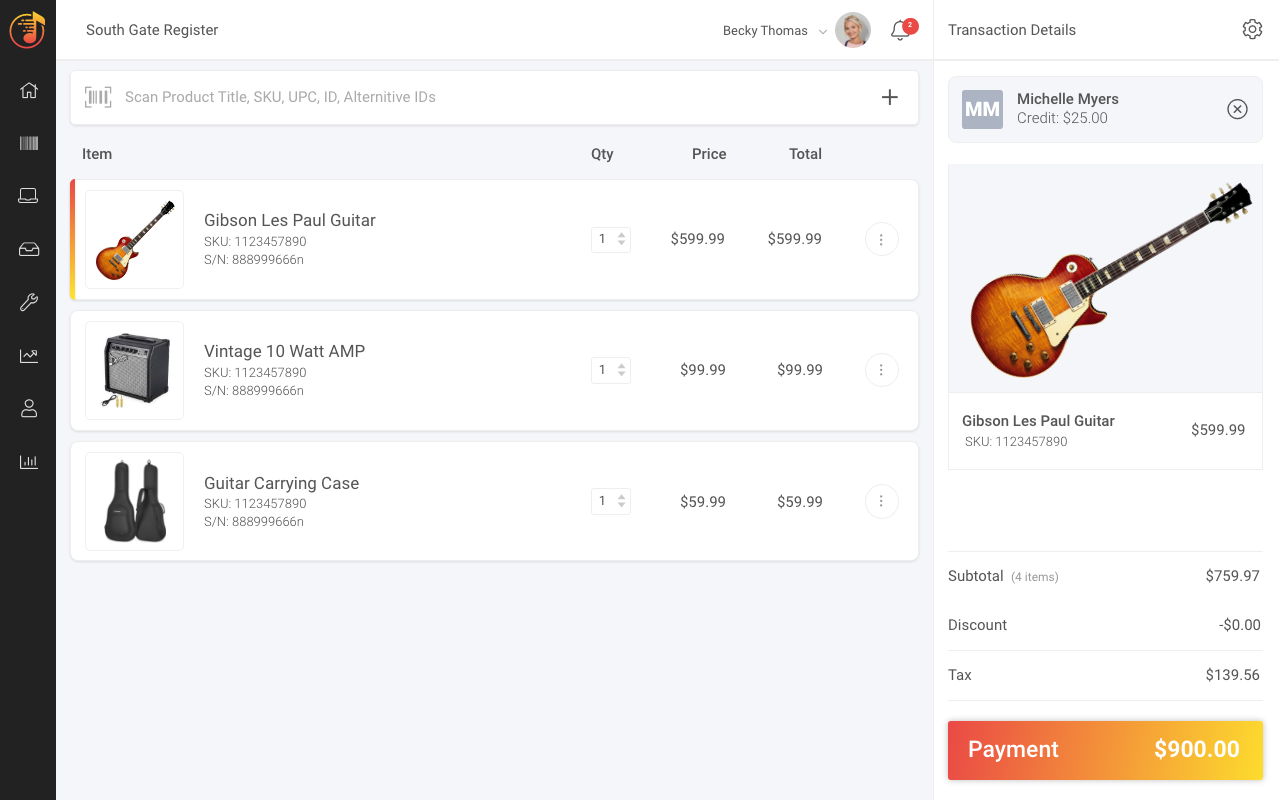Click Discount amount -$0.00
Image resolution: width=1280 pixels, height=800 pixels.
1240,625
